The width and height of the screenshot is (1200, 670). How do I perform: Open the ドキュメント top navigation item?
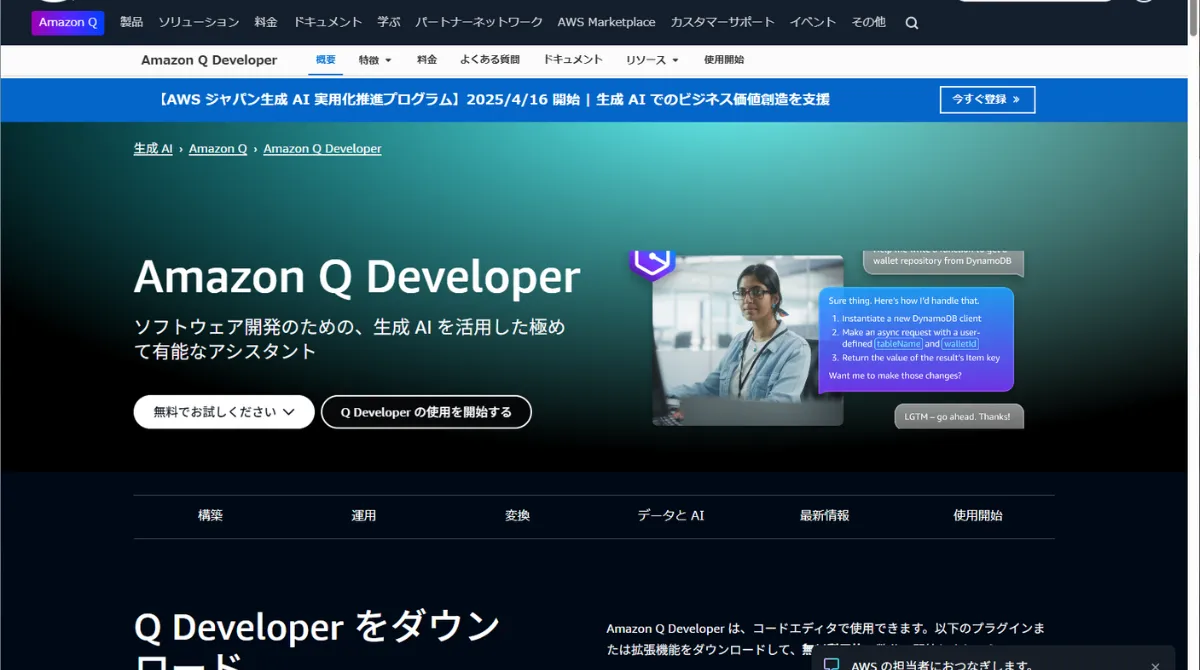tap(327, 22)
